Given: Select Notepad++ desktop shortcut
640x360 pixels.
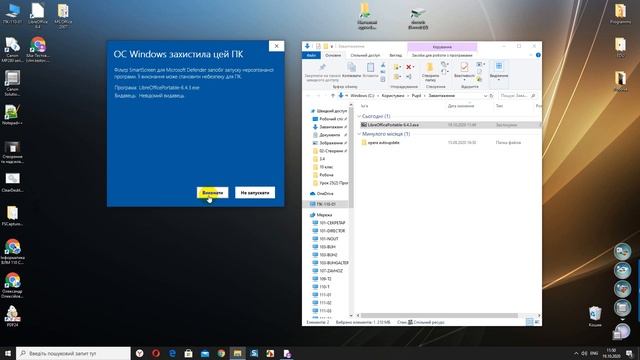Looking at the screenshot, I should click(x=12, y=115).
